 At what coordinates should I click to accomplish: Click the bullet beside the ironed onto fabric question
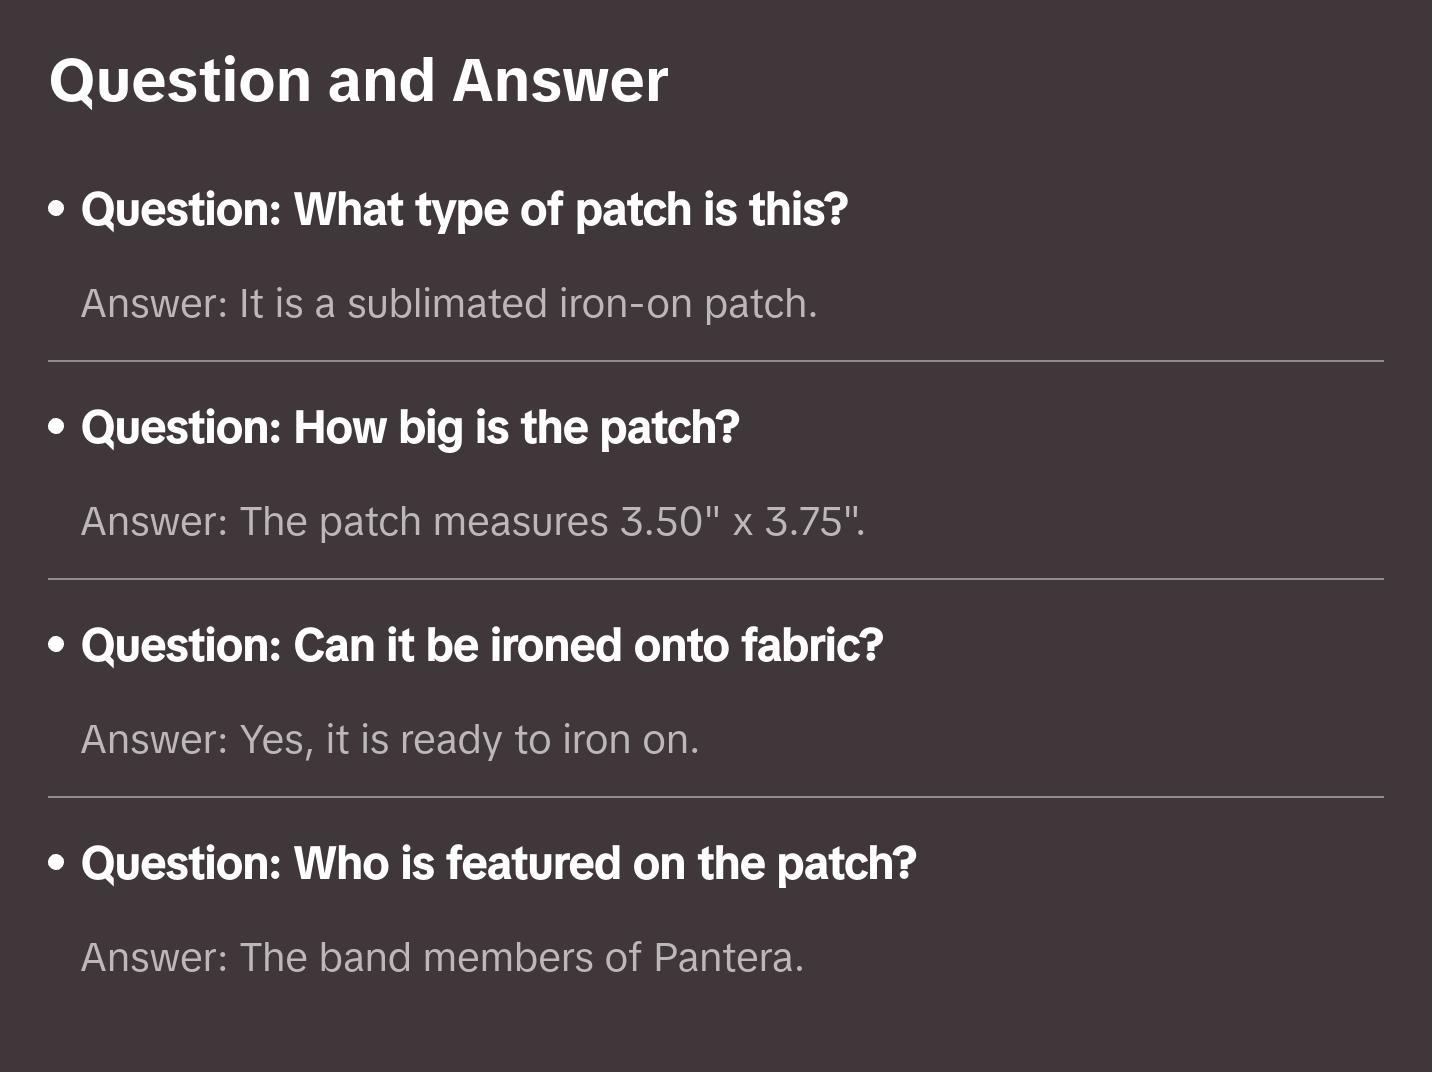[x=57, y=646]
